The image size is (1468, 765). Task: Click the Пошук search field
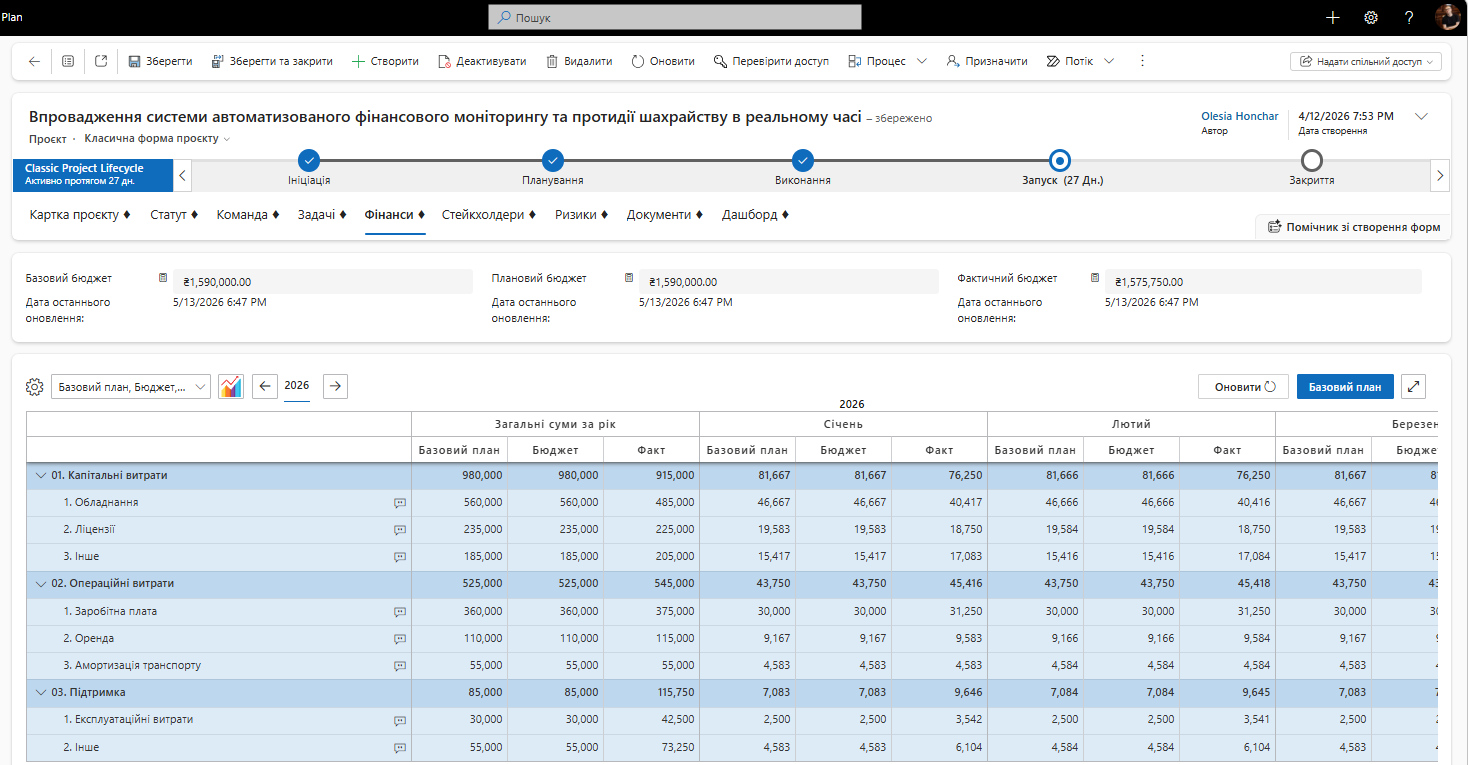[x=675, y=17]
